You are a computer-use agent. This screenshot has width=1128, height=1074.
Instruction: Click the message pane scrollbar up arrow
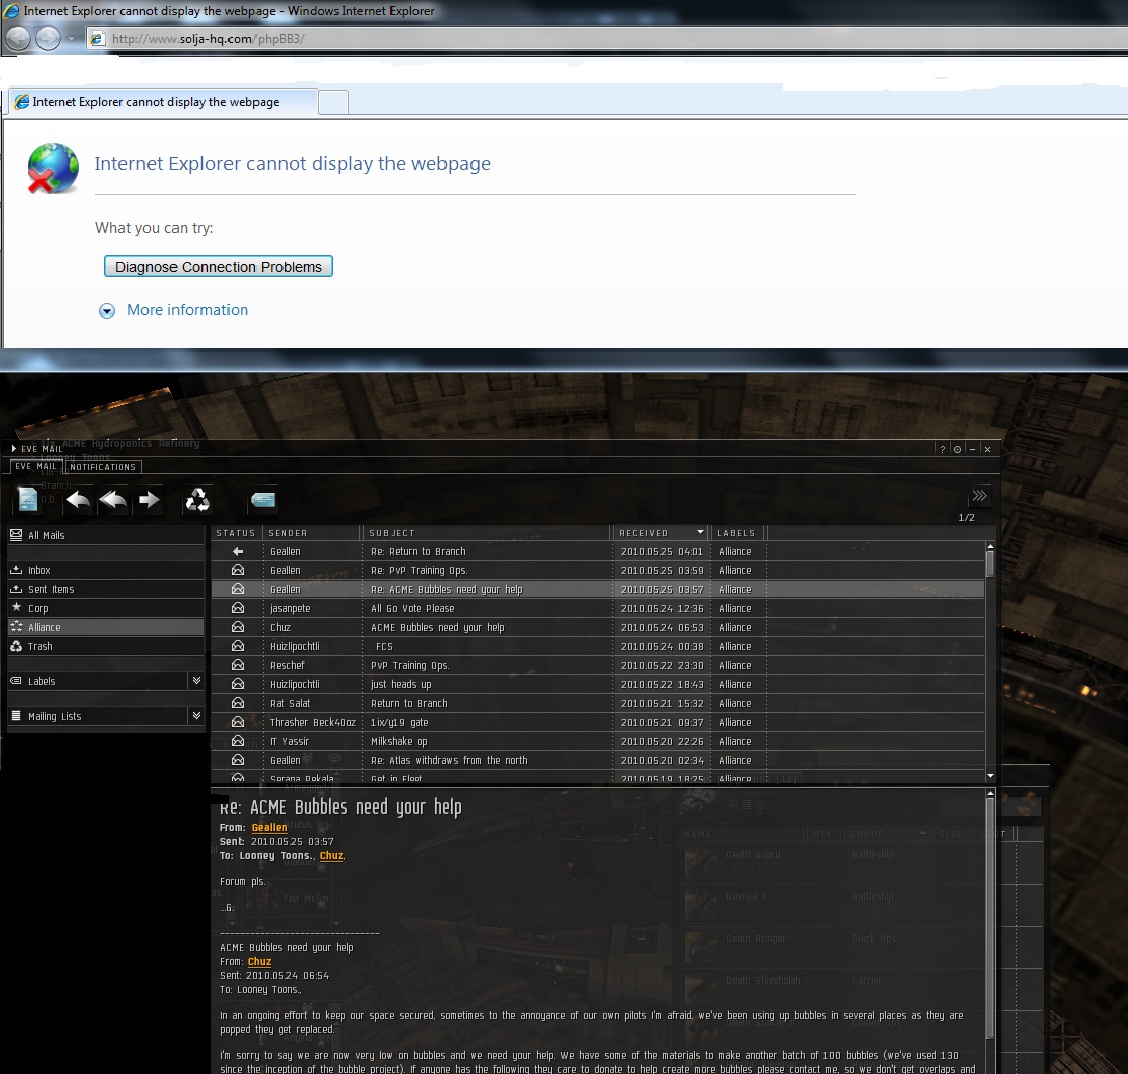[990, 793]
